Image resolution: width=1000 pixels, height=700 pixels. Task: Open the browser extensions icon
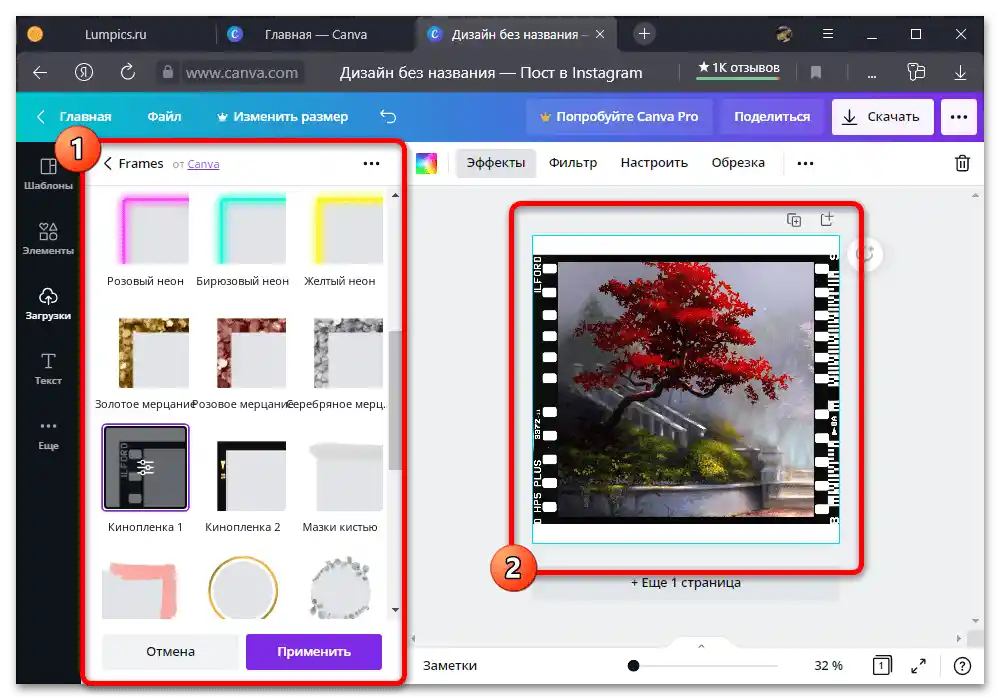(x=916, y=72)
